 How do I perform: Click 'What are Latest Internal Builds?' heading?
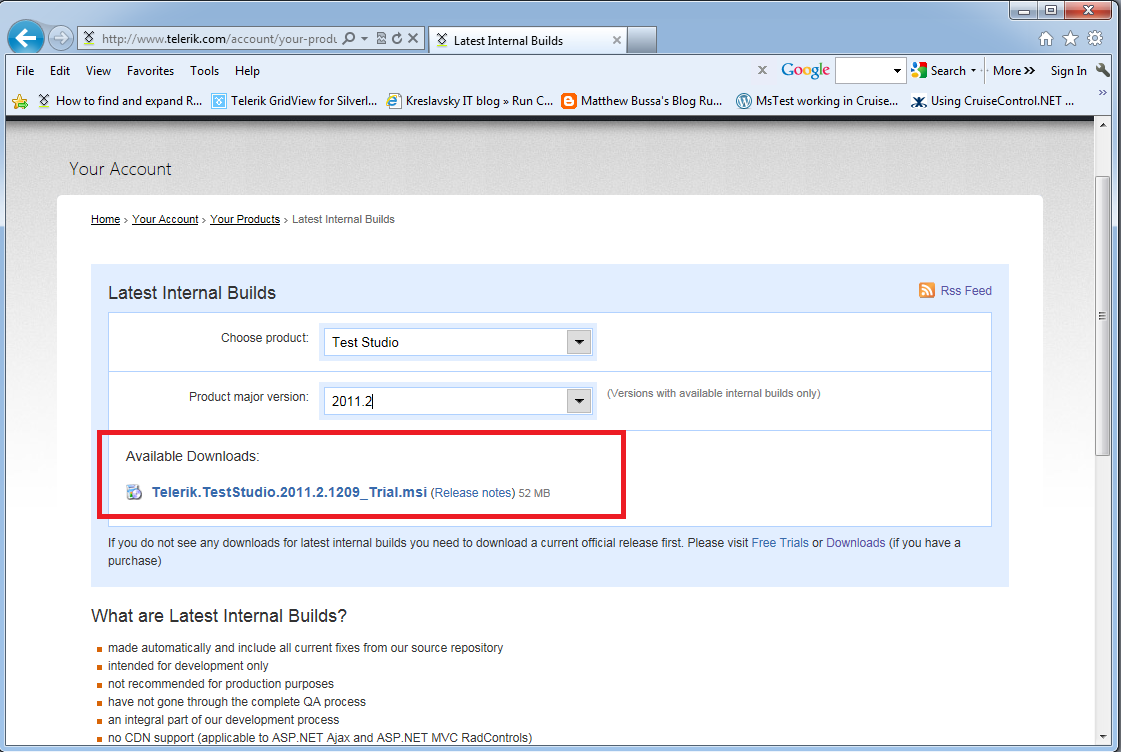219,616
